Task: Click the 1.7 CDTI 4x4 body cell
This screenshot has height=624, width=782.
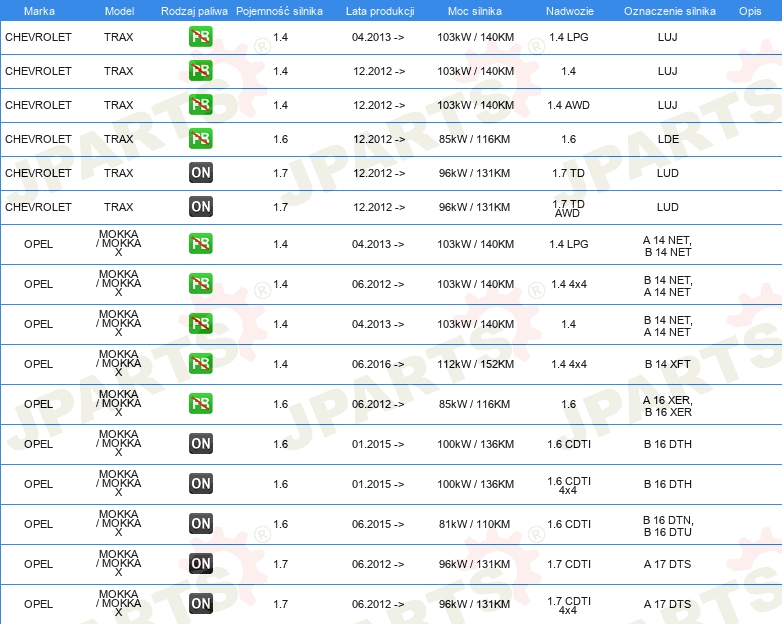Action: tap(569, 605)
